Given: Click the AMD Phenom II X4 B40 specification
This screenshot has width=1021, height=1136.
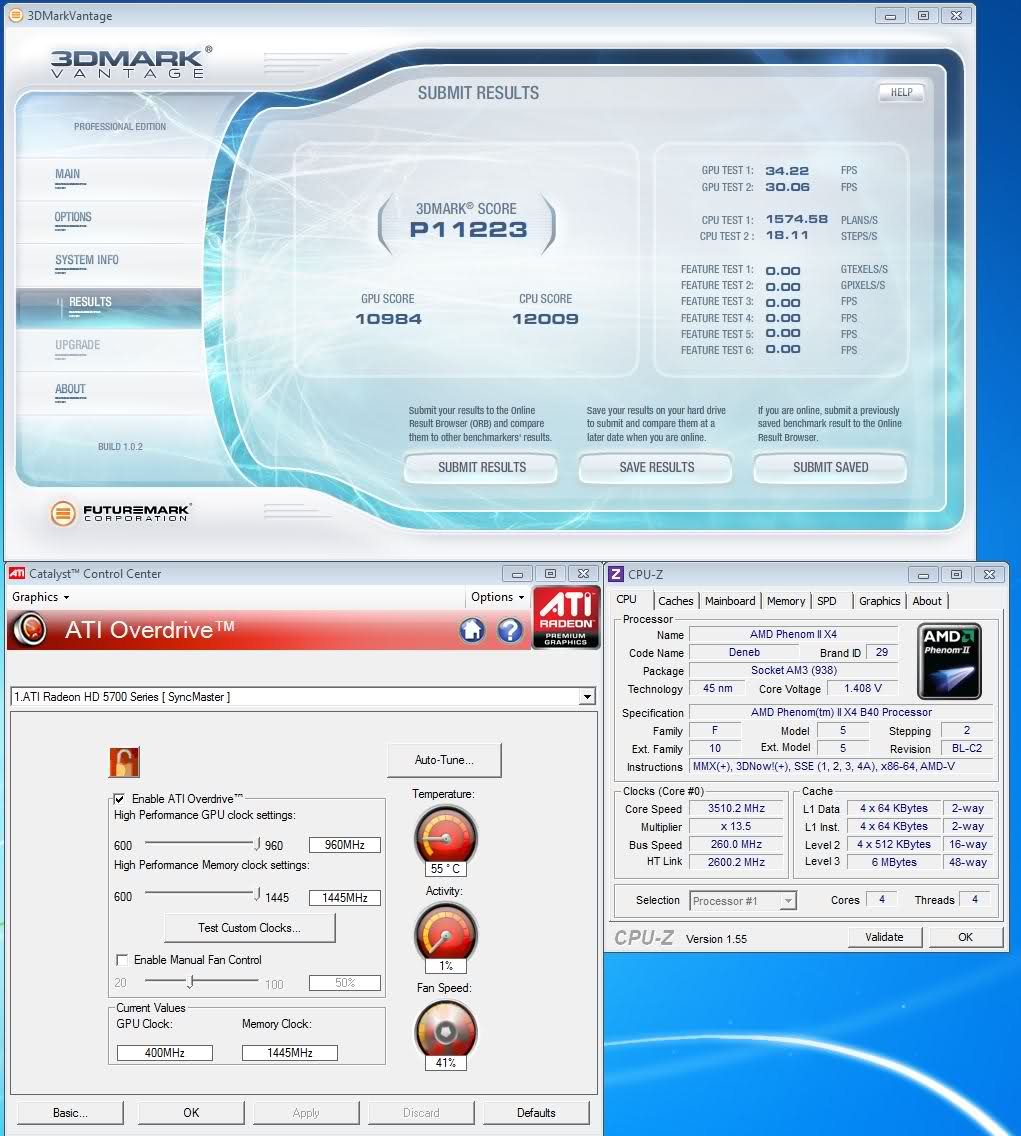Looking at the screenshot, I should coord(841,712).
